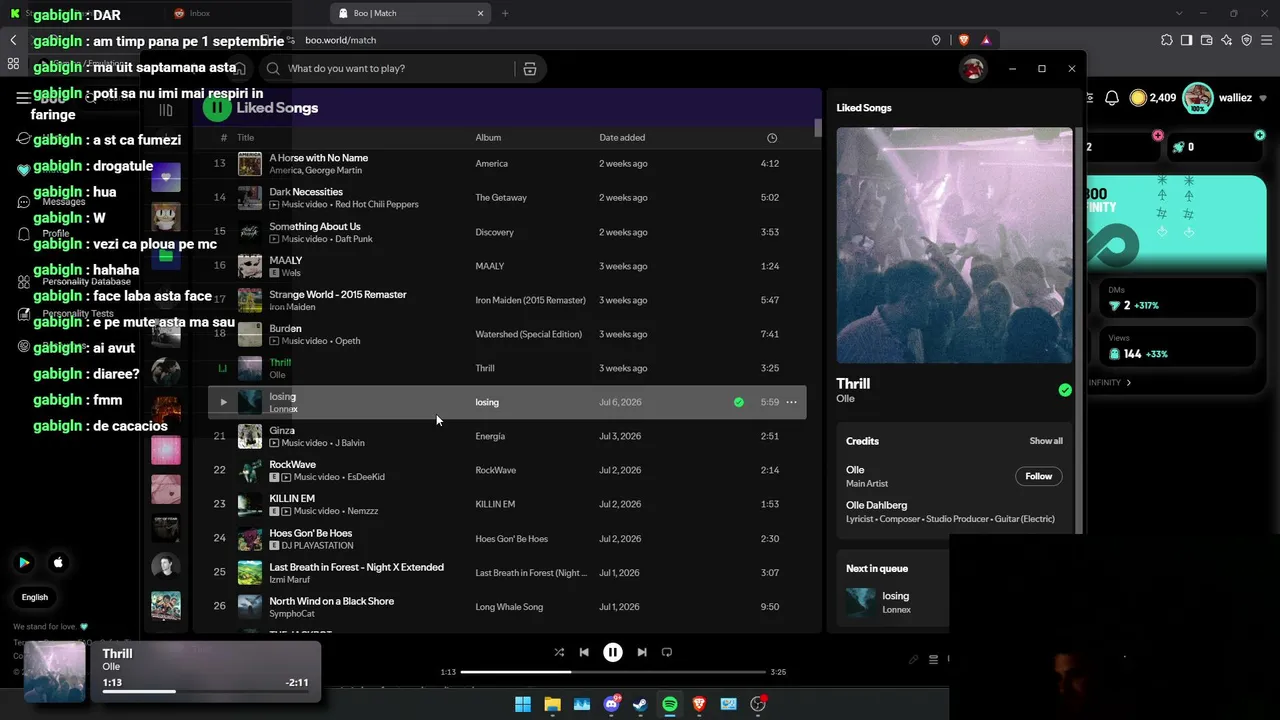1280x720 pixels.
Task: Open Spotify Browse icon in search bar
Action: 530,69
